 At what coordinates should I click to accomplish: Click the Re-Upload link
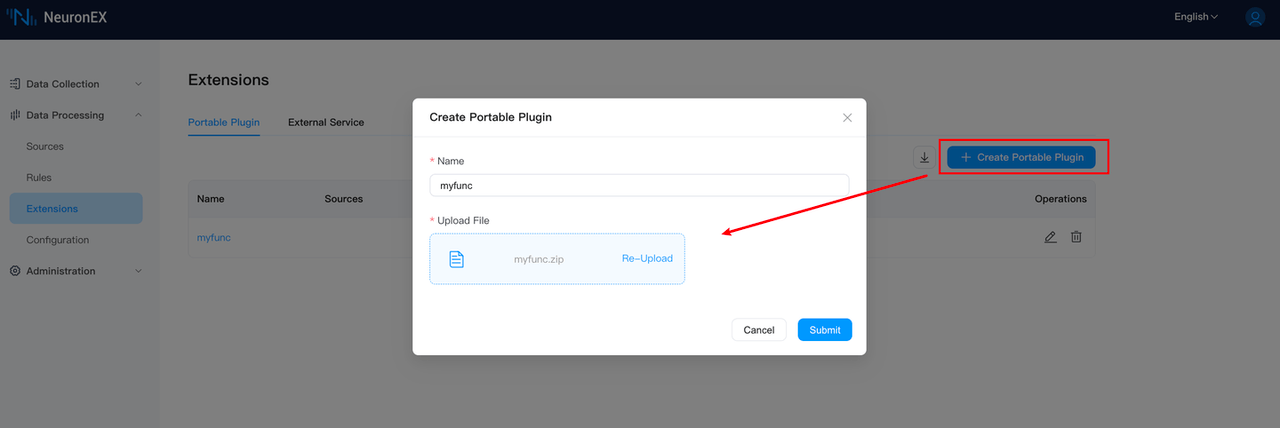(x=647, y=259)
